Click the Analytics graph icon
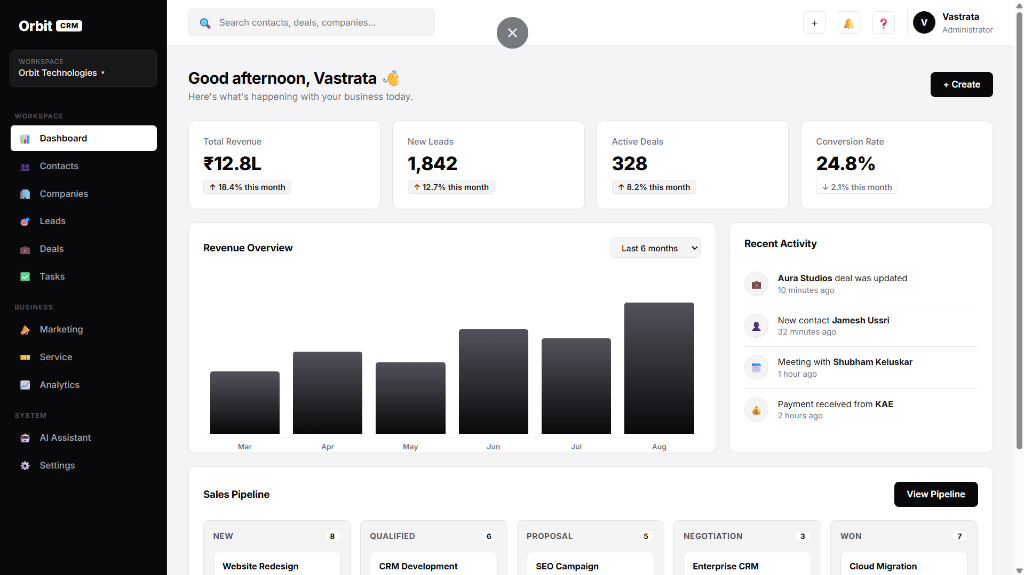Screen dimensions: 1024x575 click(25, 386)
